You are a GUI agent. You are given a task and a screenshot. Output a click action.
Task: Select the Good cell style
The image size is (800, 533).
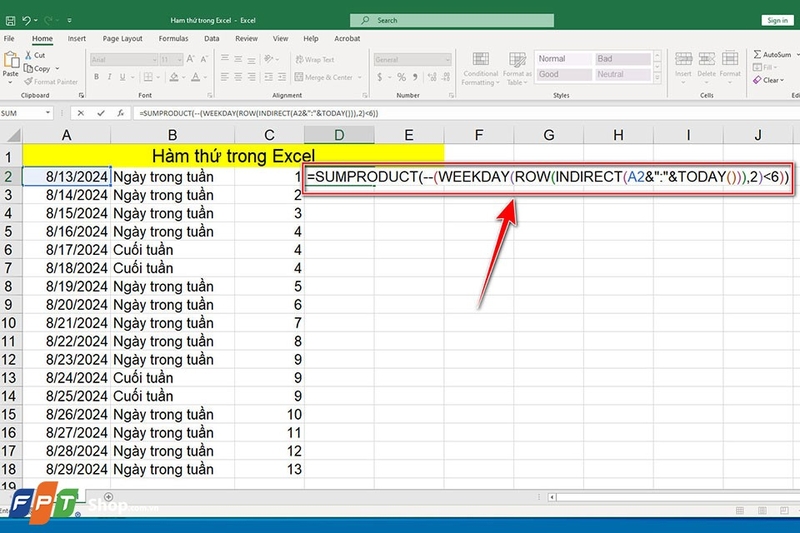click(563, 74)
